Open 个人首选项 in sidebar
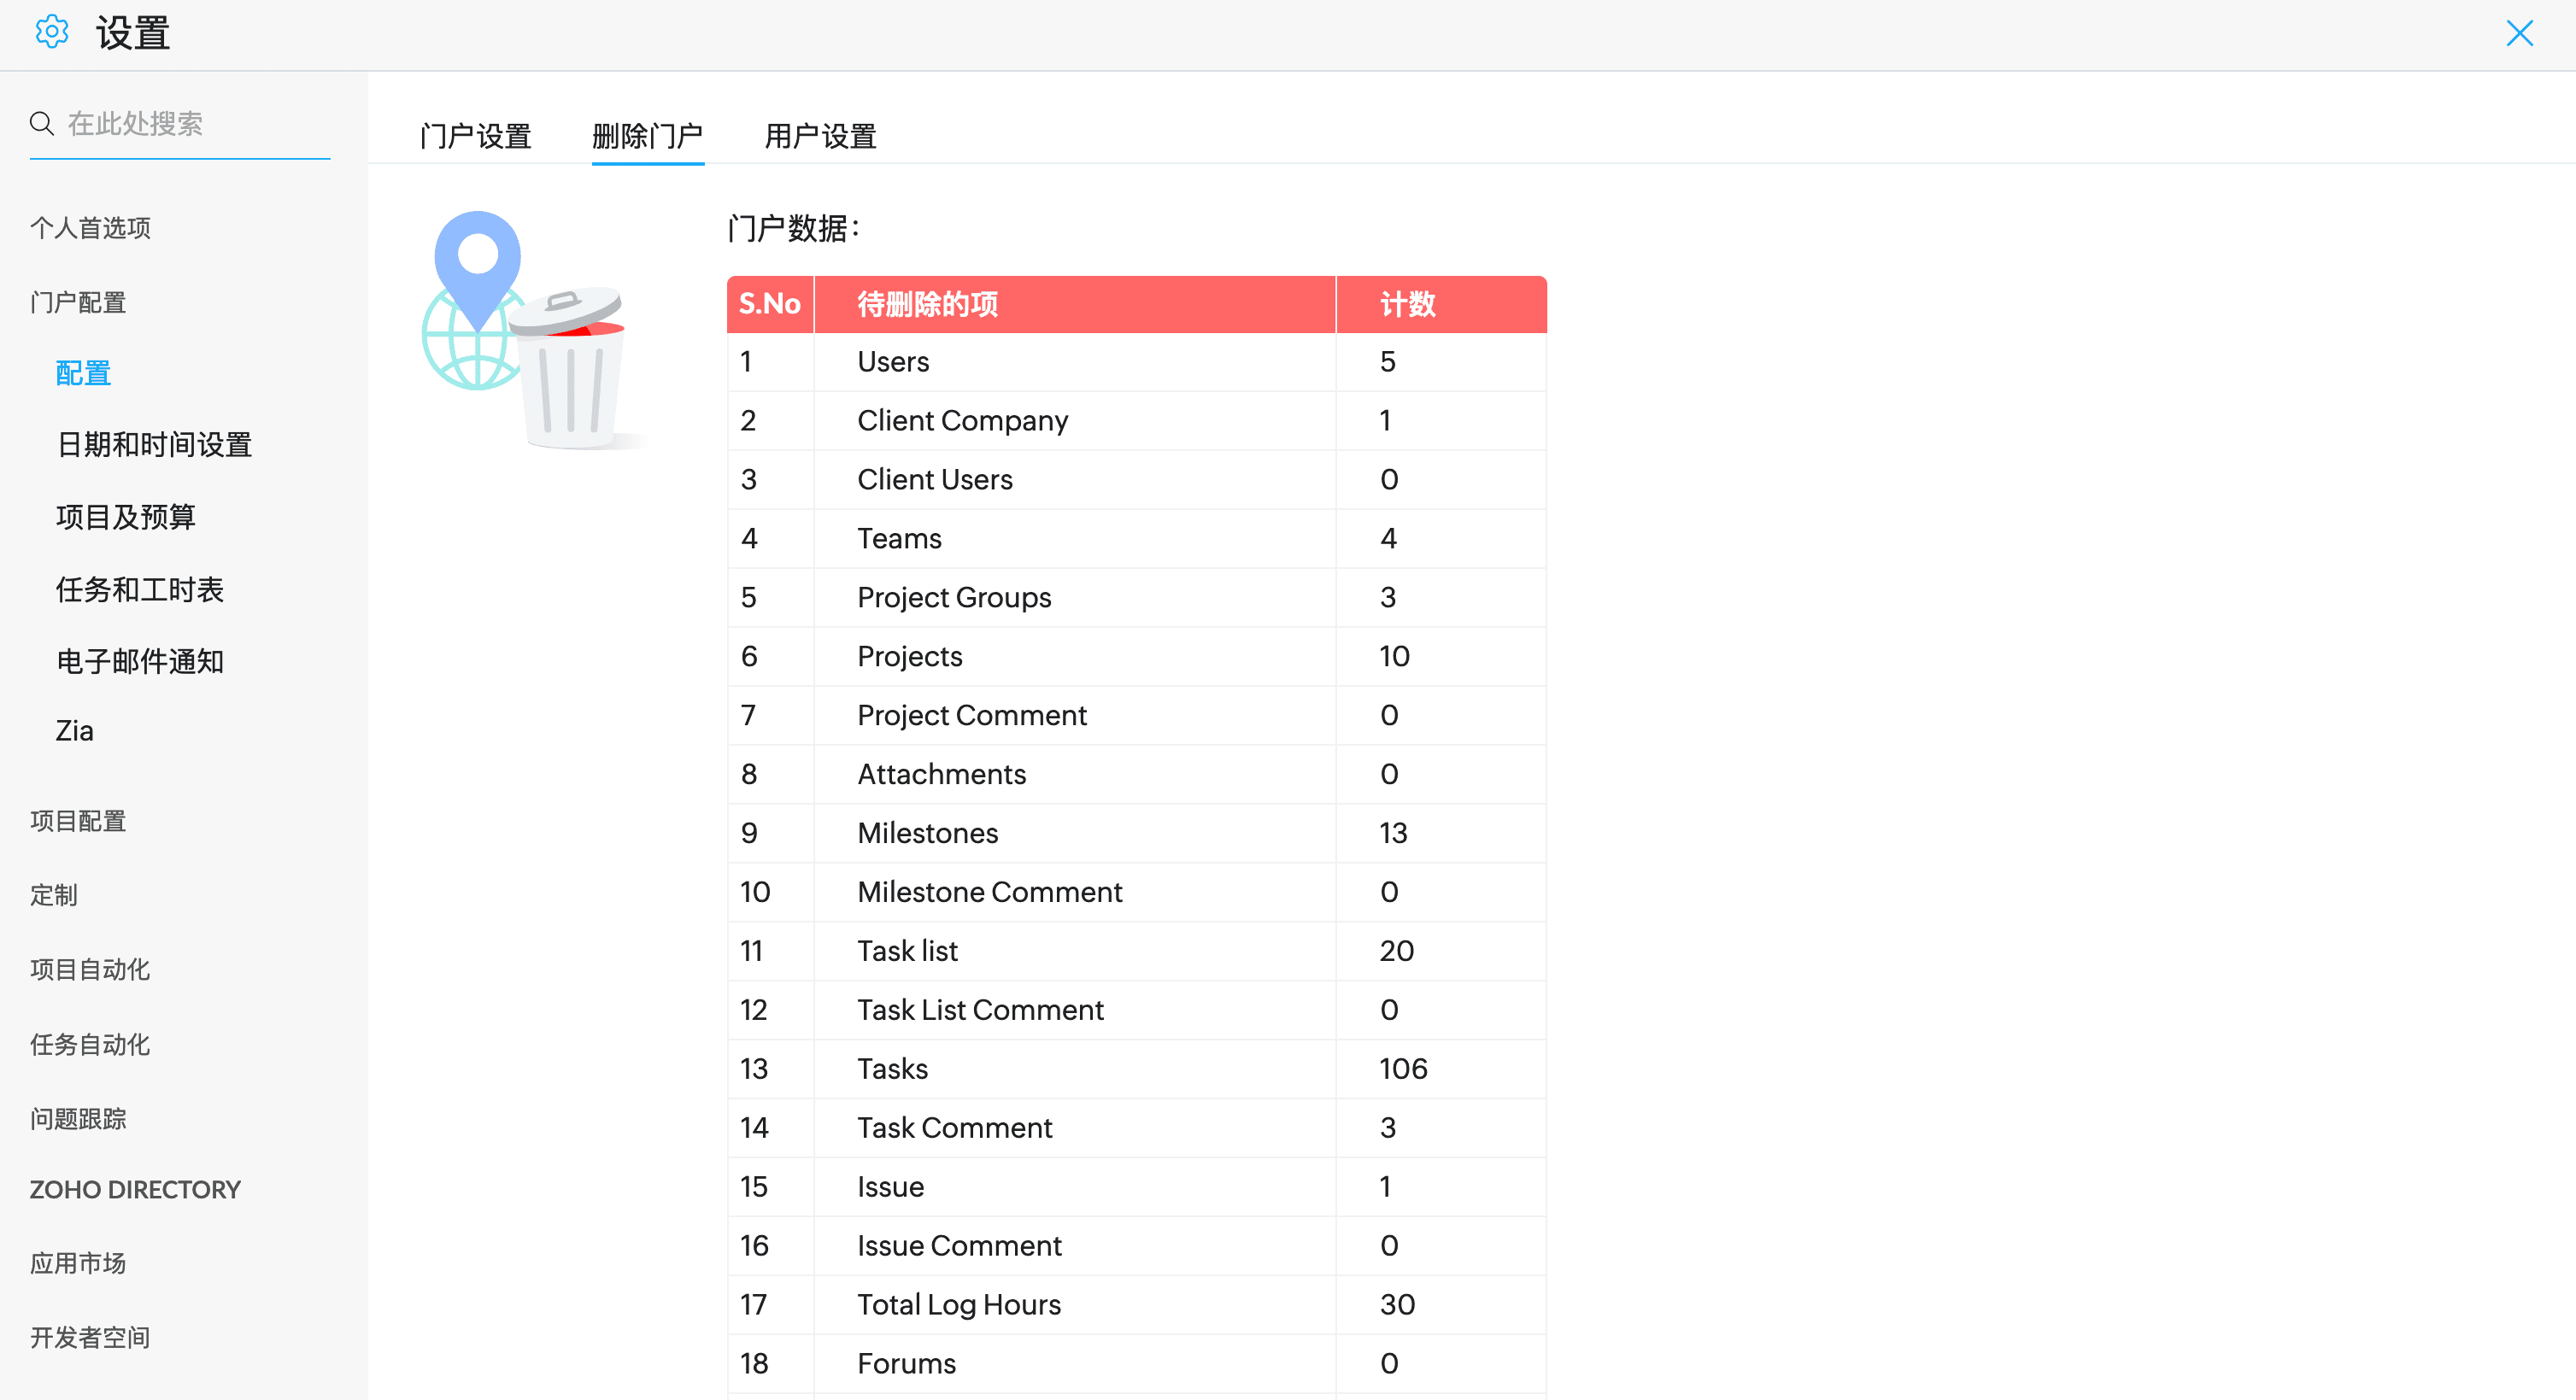This screenshot has height=1400, width=2576. 90,228
